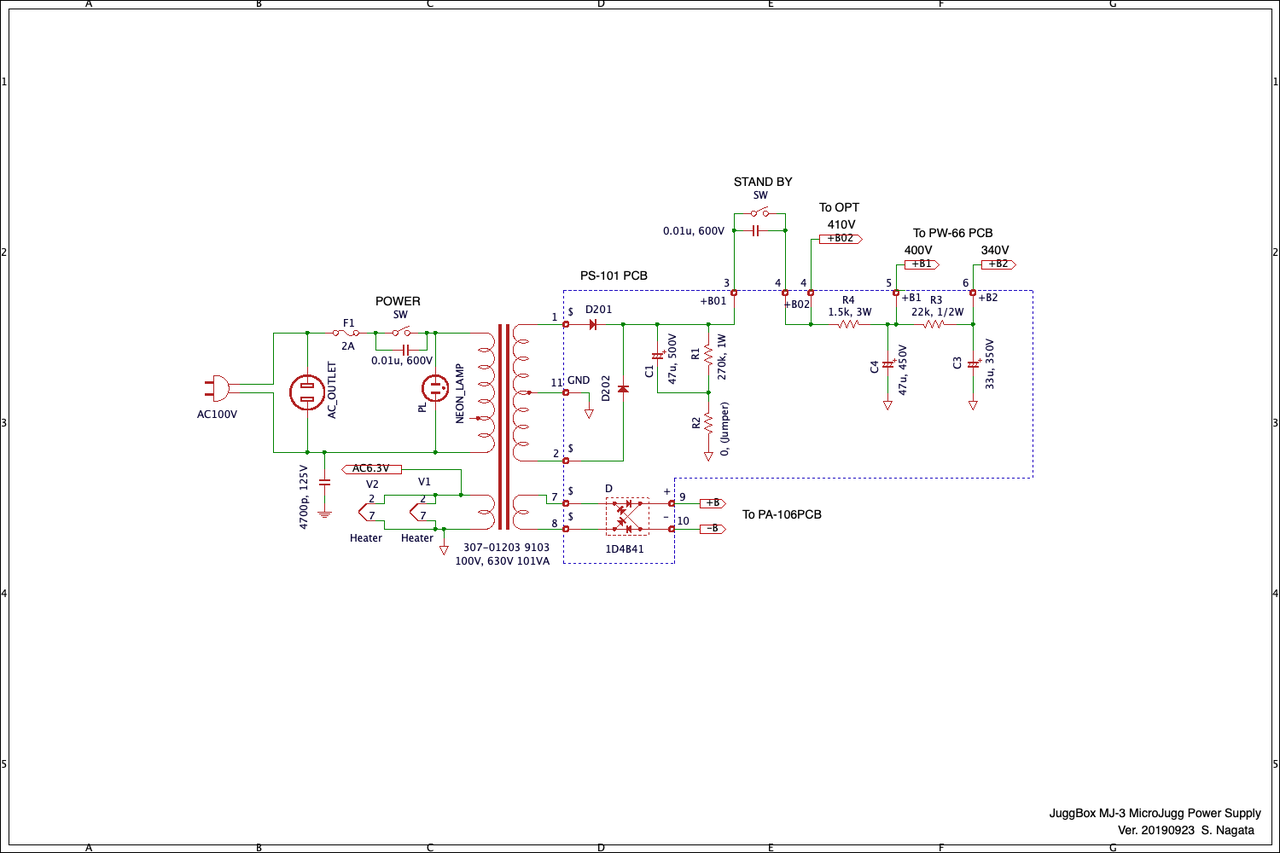1280x853 pixels.
Task: Click the +B2 340V net flag
Action: (x=998, y=264)
